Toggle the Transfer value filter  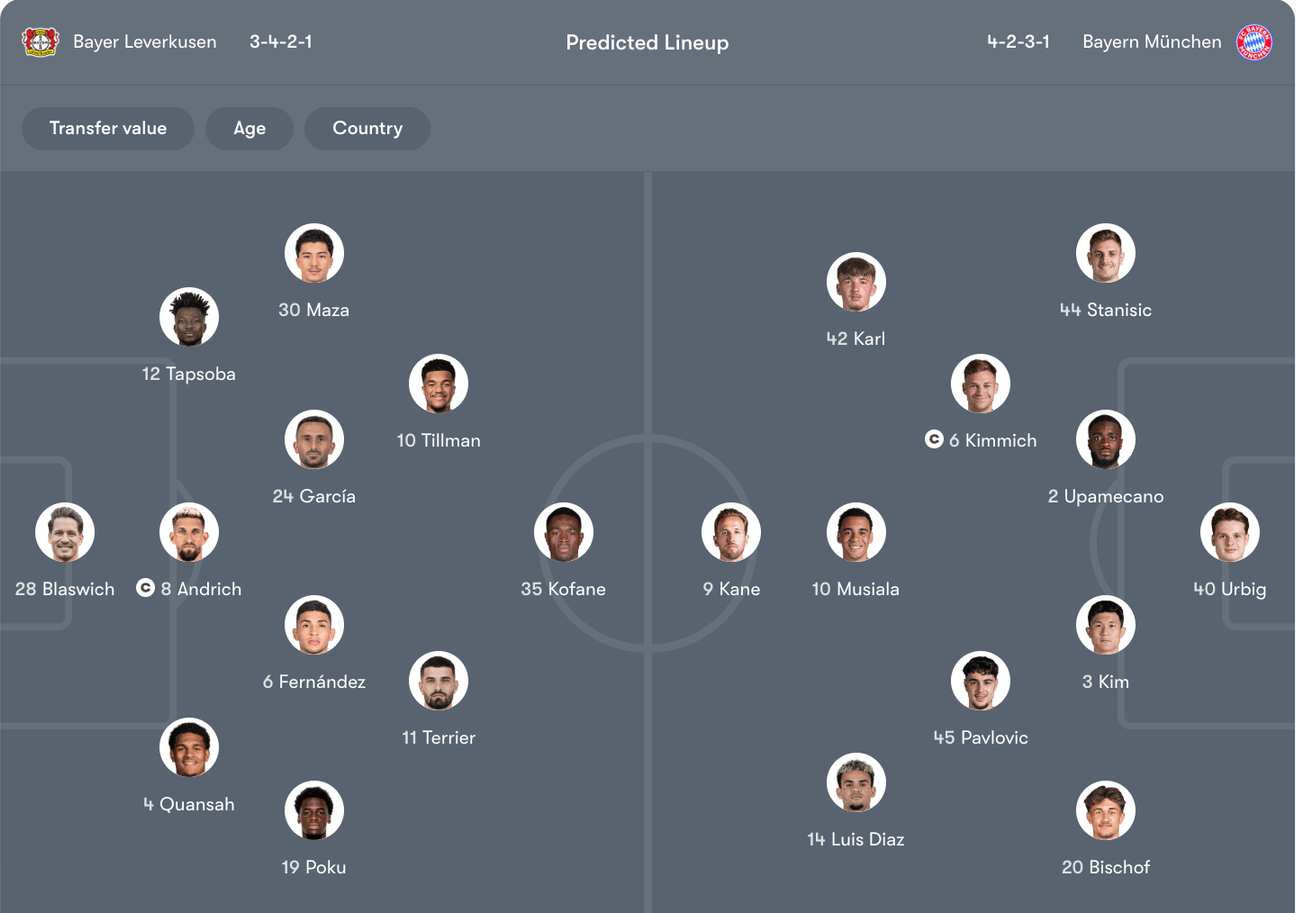[108, 128]
